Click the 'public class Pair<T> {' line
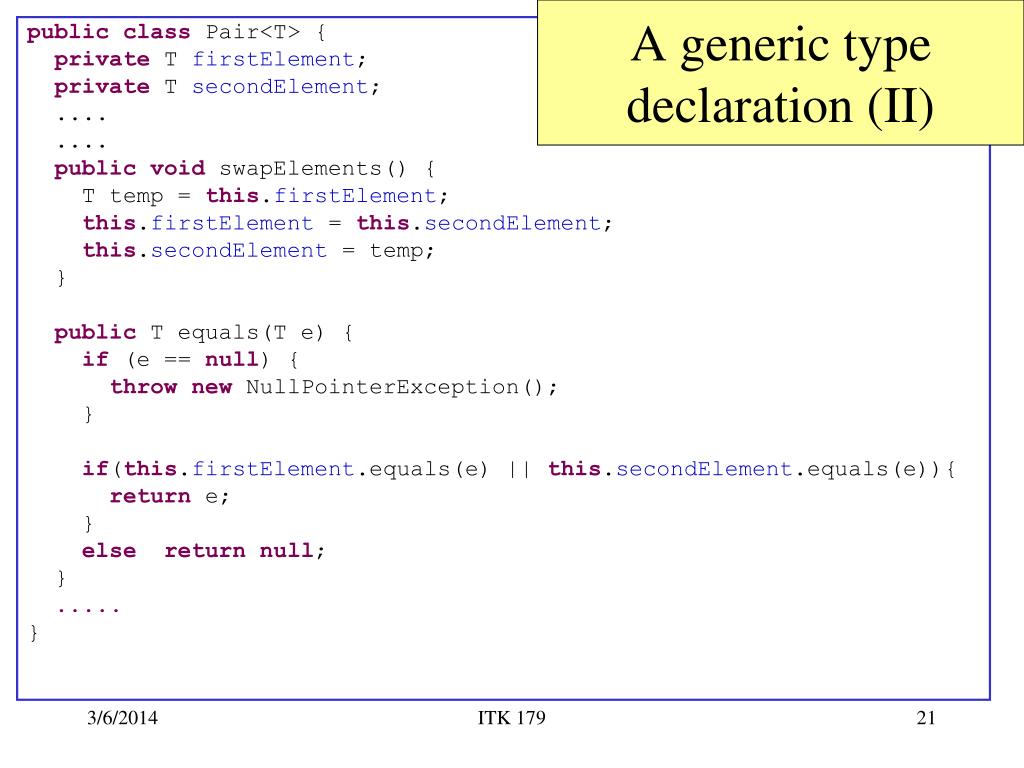The width and height of the screenshot is (1024, 768). pyautogui.click(x=176, y=32)
